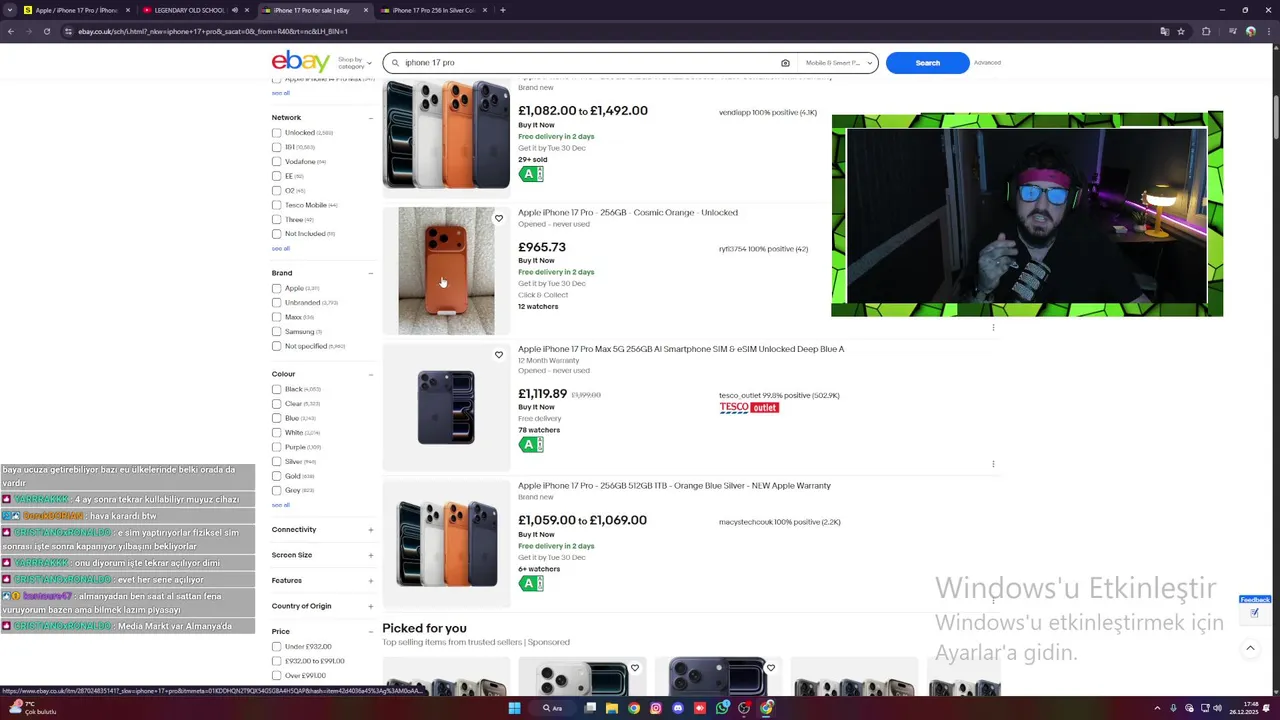Show hidden system tray icons chevron

(1158, 708)
